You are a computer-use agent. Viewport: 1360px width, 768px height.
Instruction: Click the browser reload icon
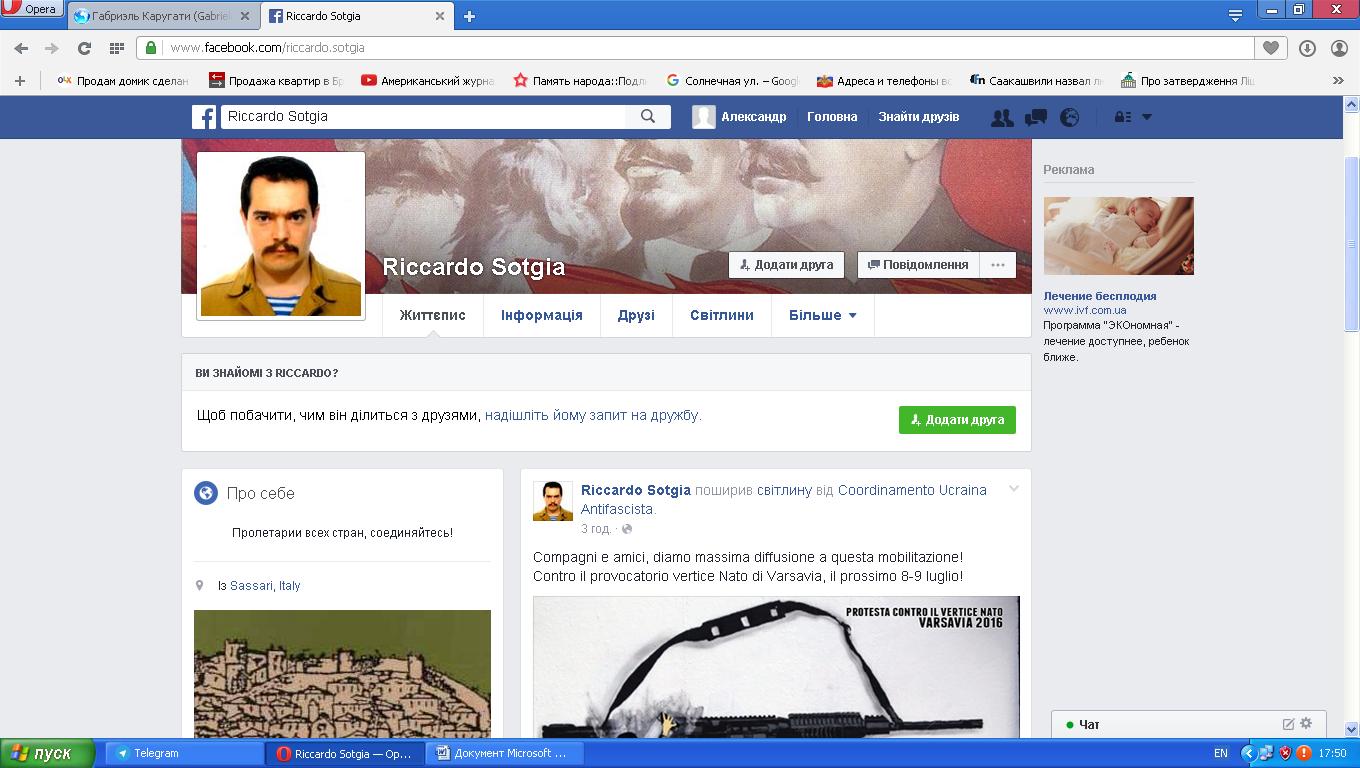click(x=84, y=48)
